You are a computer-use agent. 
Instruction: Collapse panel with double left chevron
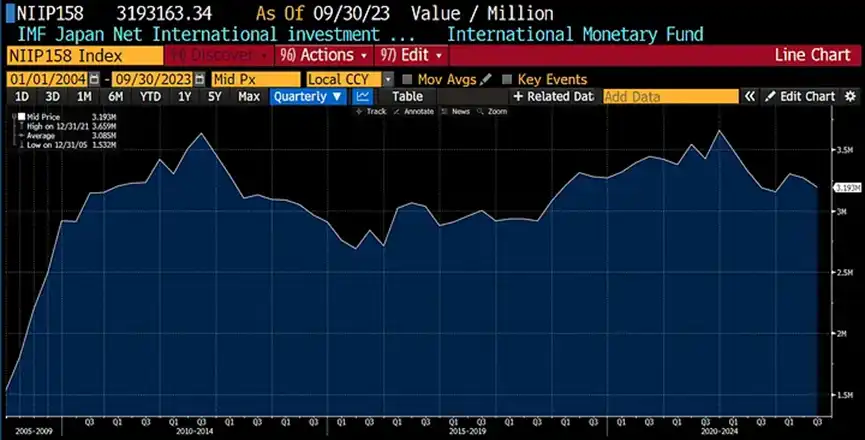[749, 97]
